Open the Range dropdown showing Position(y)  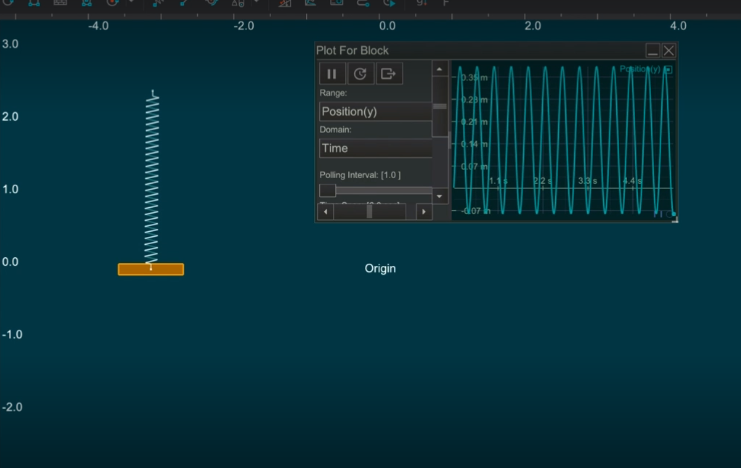click(376, 112)
